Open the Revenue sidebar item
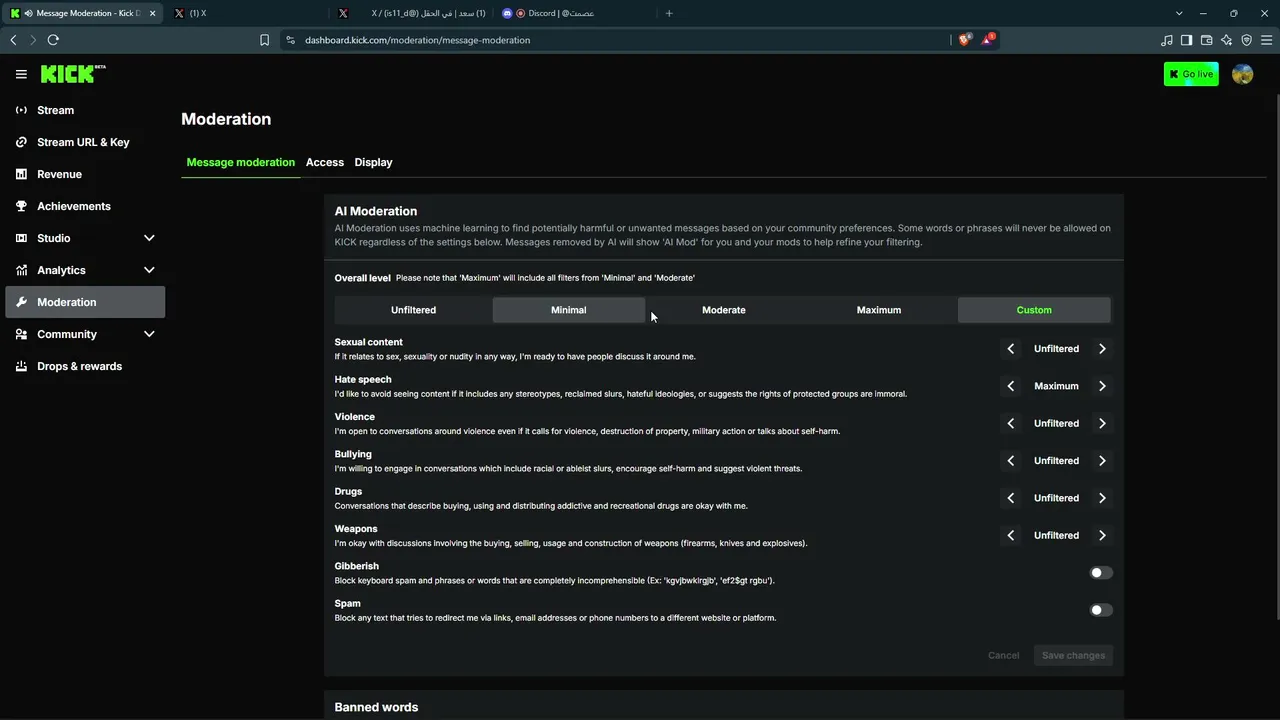1280x720 pixels. [x=85, y=174]
